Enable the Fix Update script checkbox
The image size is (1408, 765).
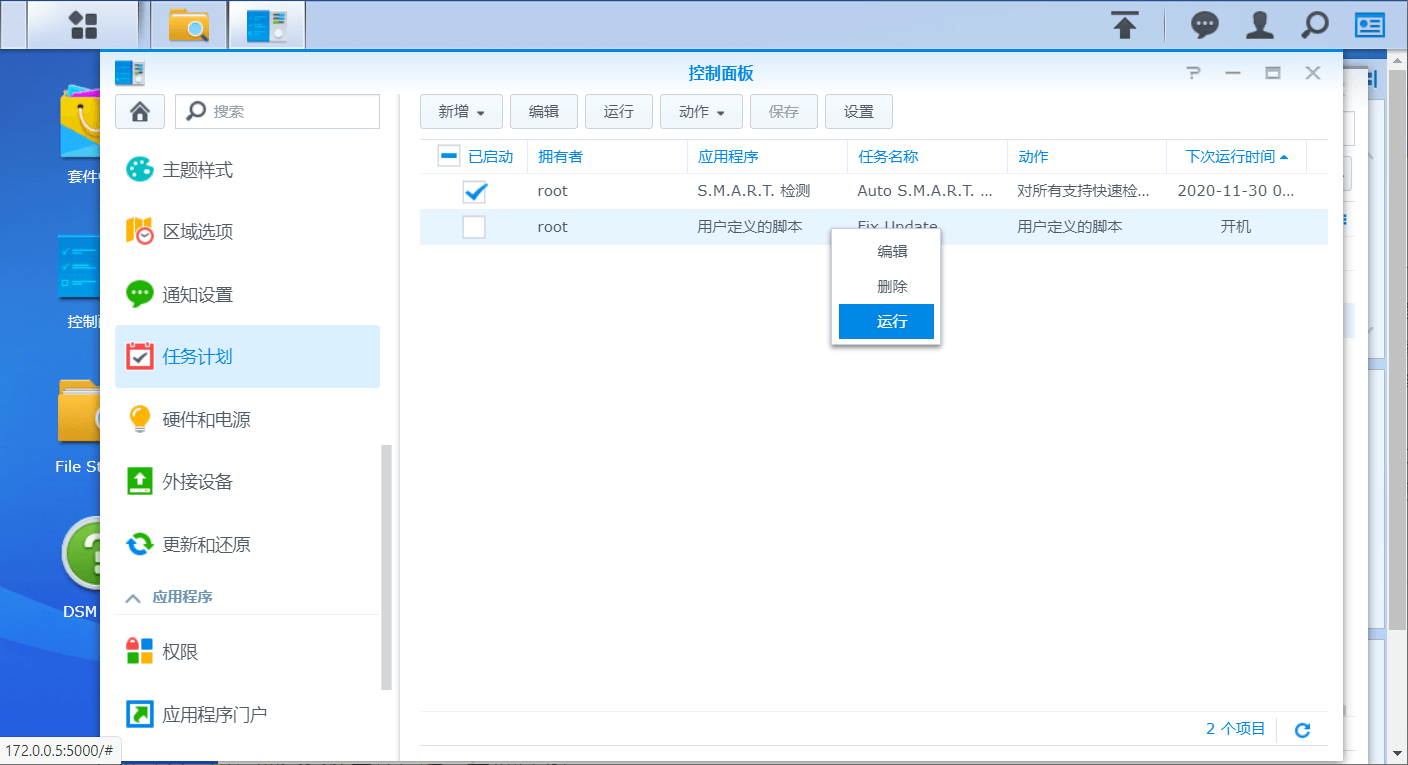click(x=474, y=226)
